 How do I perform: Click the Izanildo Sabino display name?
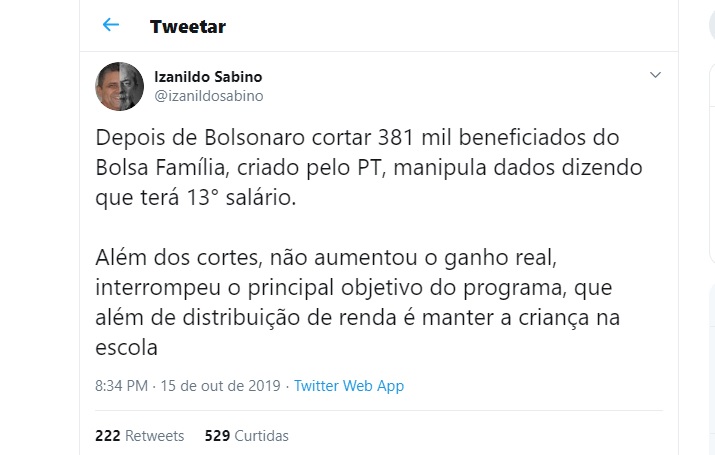pos(209,77)
